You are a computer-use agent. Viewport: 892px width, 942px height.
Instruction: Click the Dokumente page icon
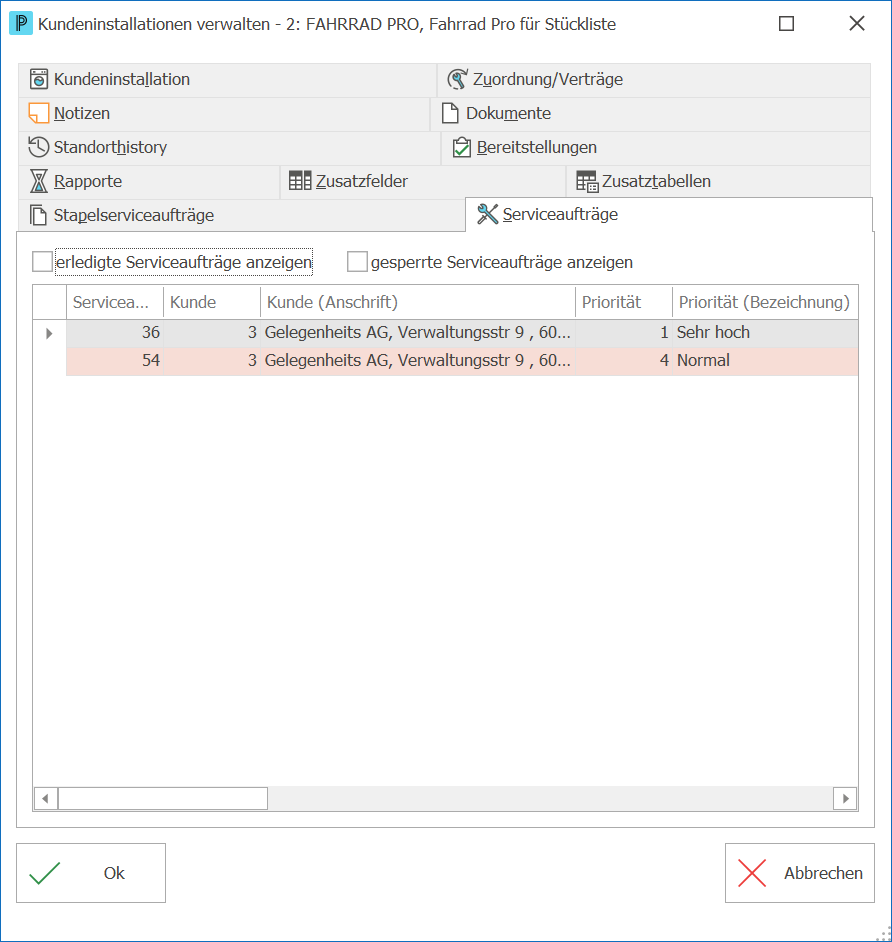tap(450, 113)
